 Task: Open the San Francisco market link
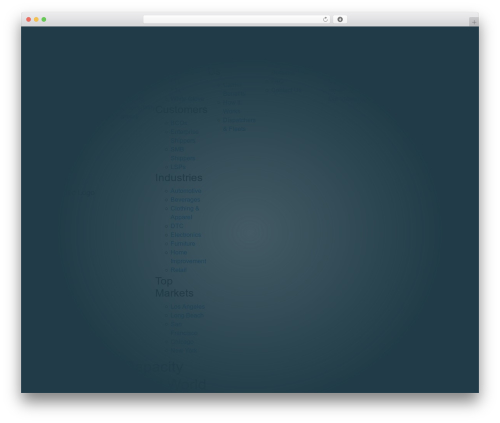pos(184,328)
